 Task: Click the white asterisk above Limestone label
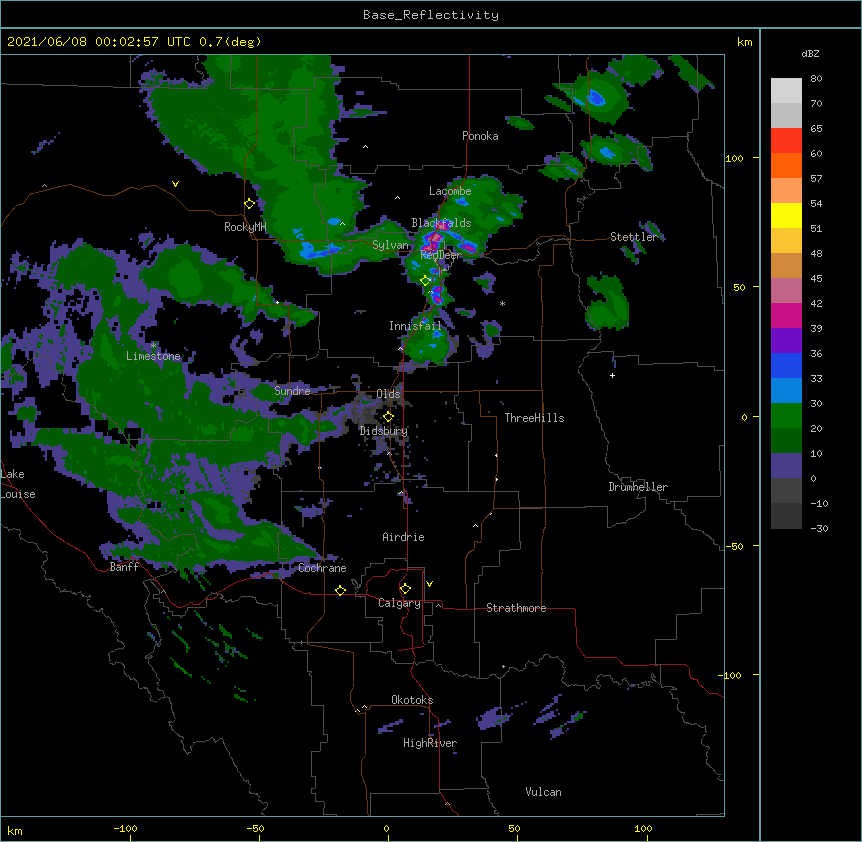tap(153, 346)
